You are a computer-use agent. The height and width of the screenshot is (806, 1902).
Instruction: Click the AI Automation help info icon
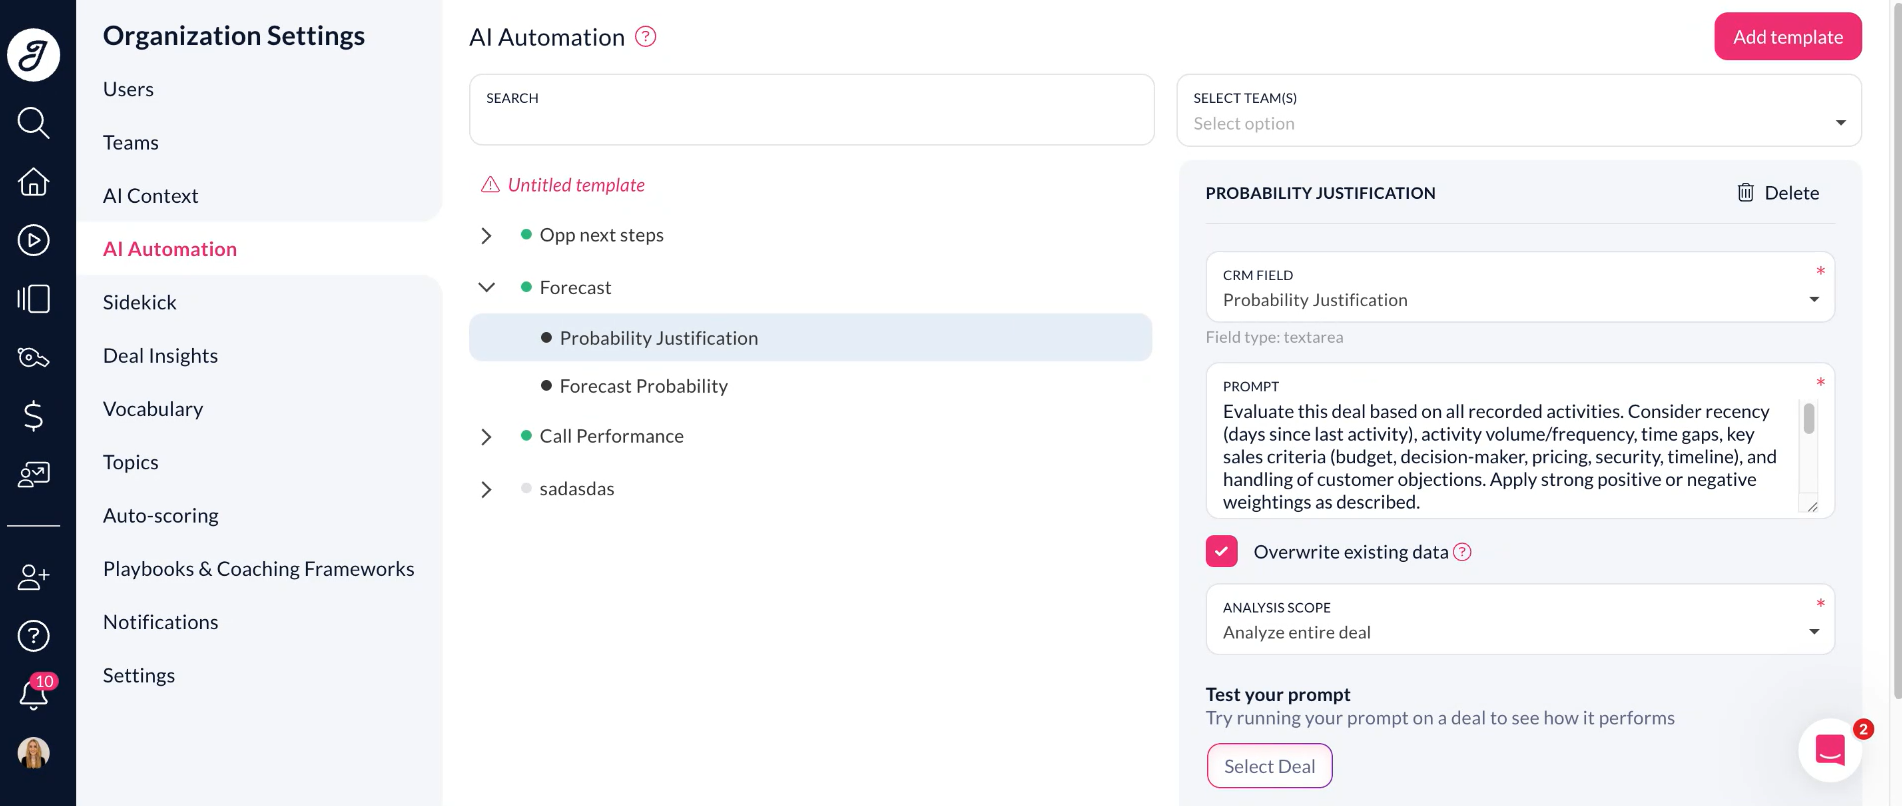point(646,37)
